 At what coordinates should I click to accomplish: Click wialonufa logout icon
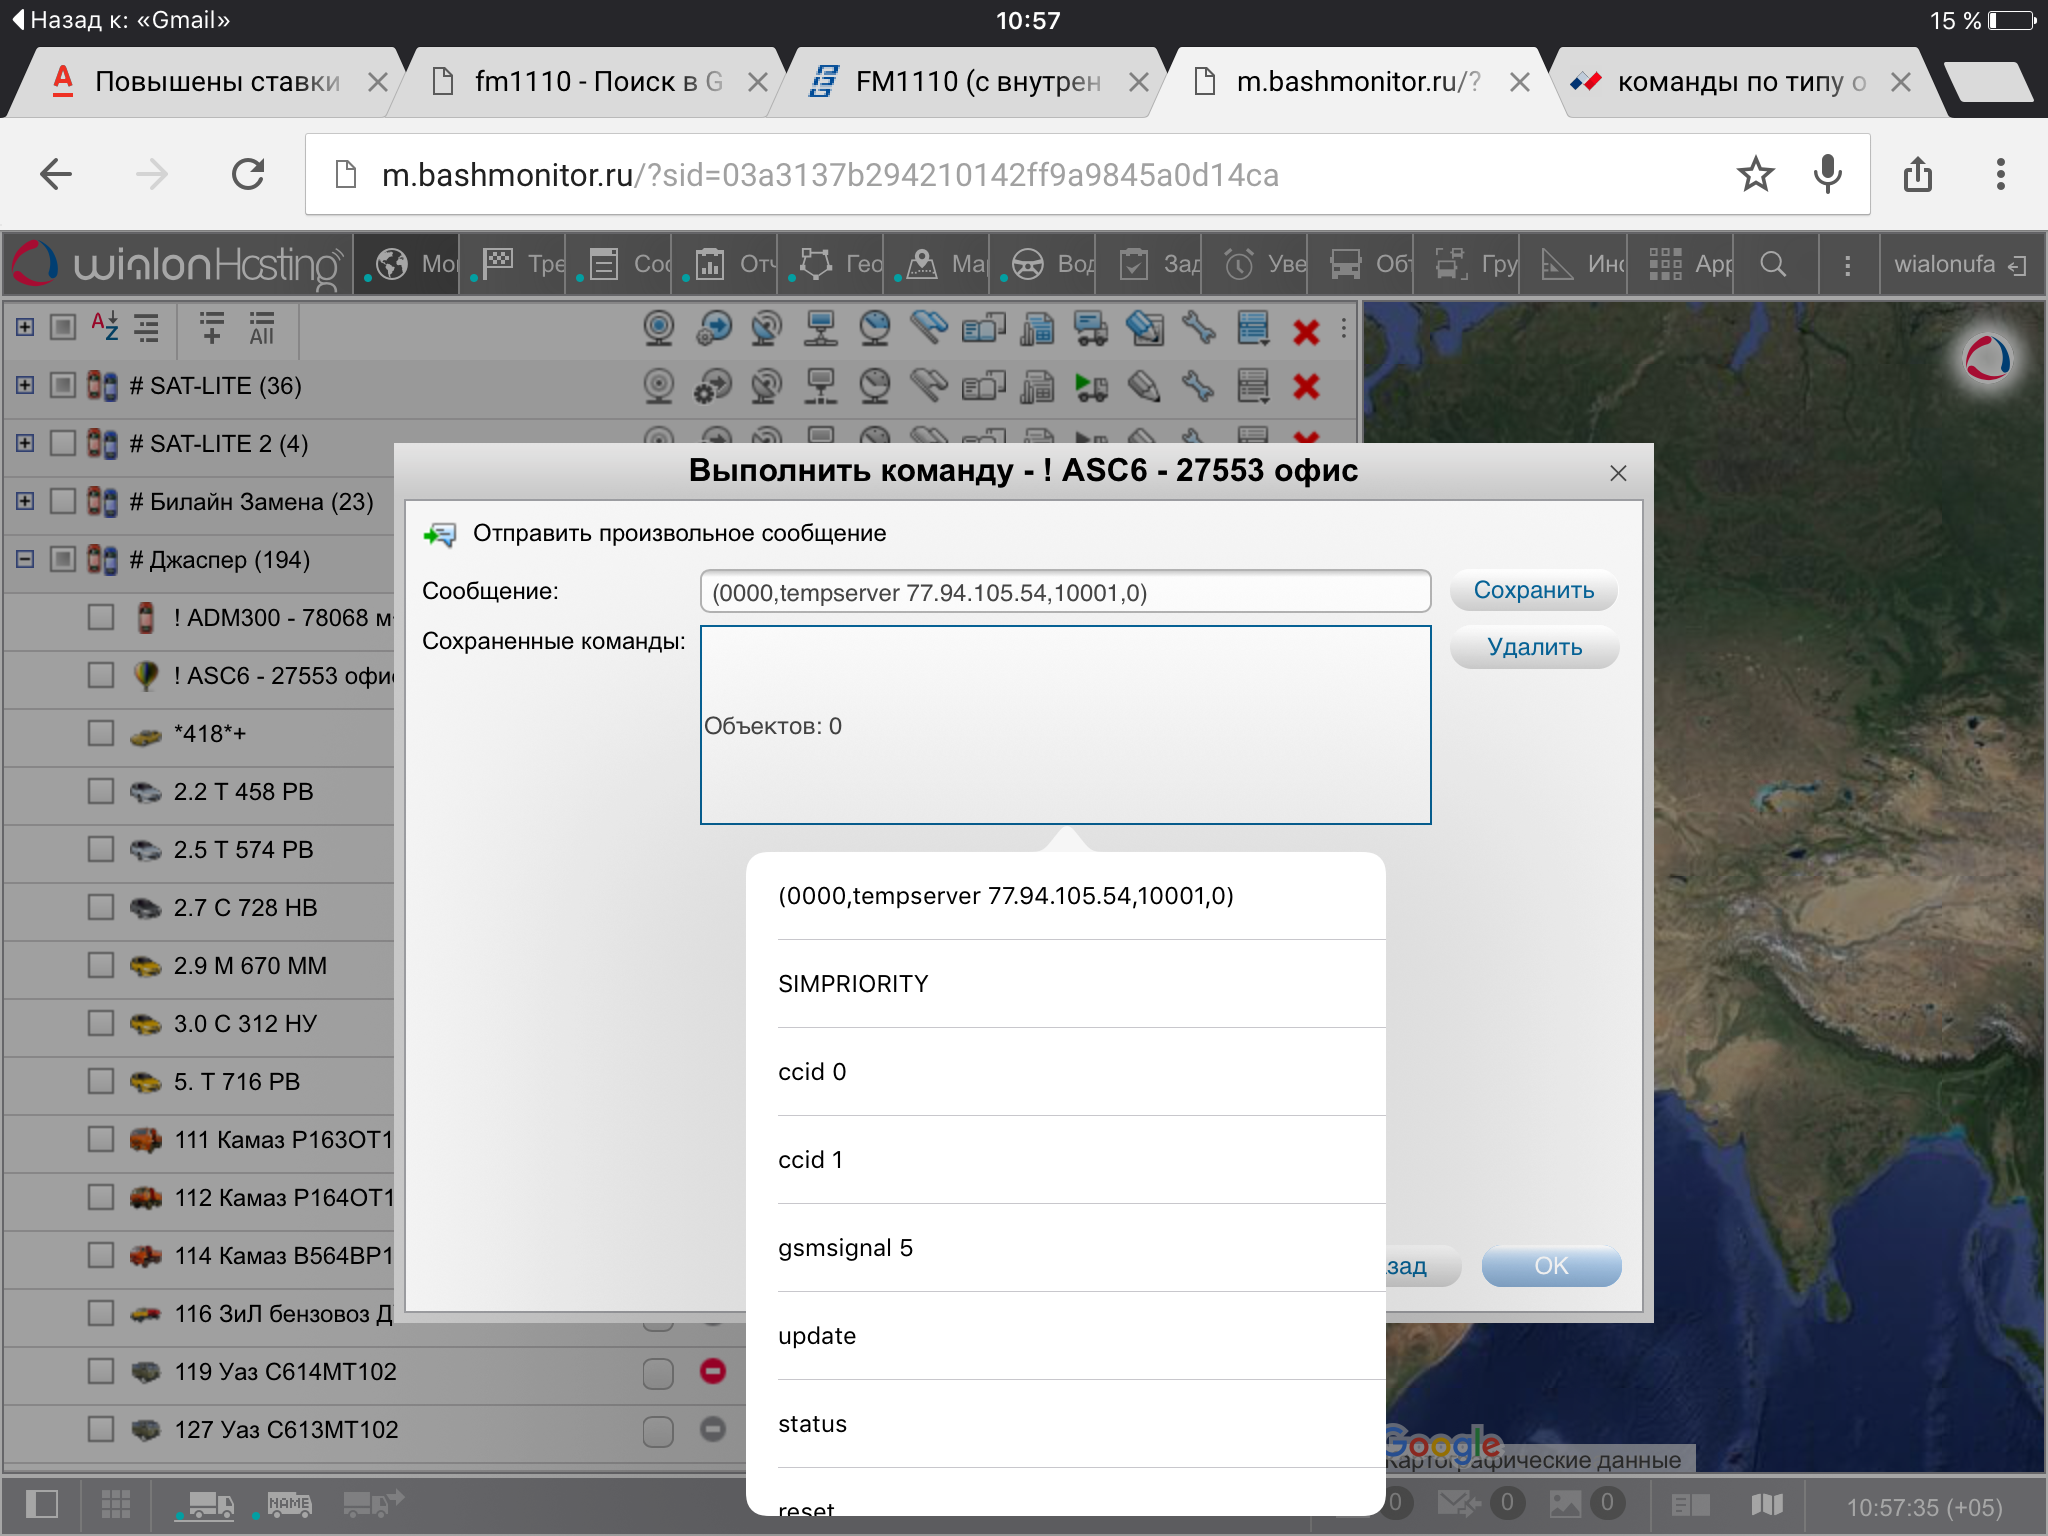tap(2017, 265)
